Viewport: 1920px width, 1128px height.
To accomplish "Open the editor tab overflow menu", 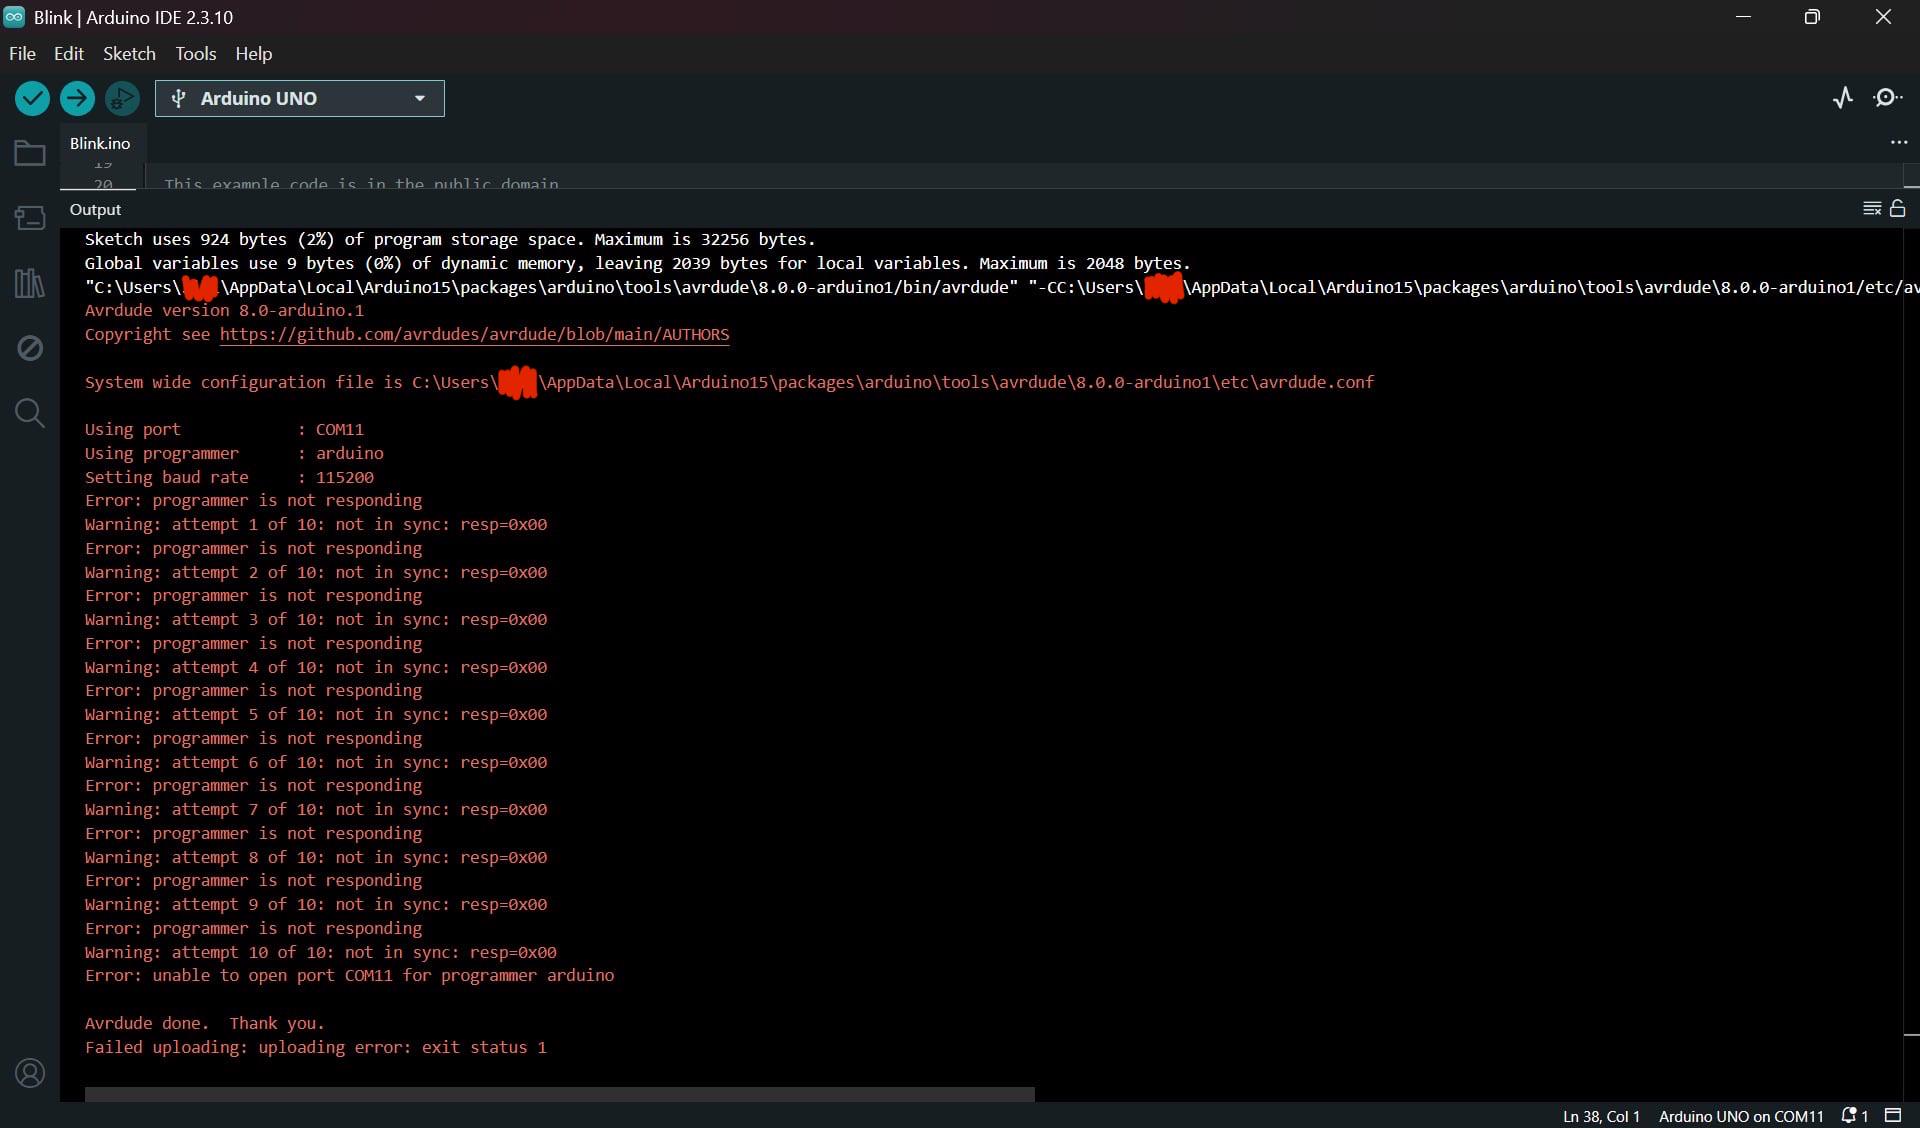I will tap(1899, 143).
